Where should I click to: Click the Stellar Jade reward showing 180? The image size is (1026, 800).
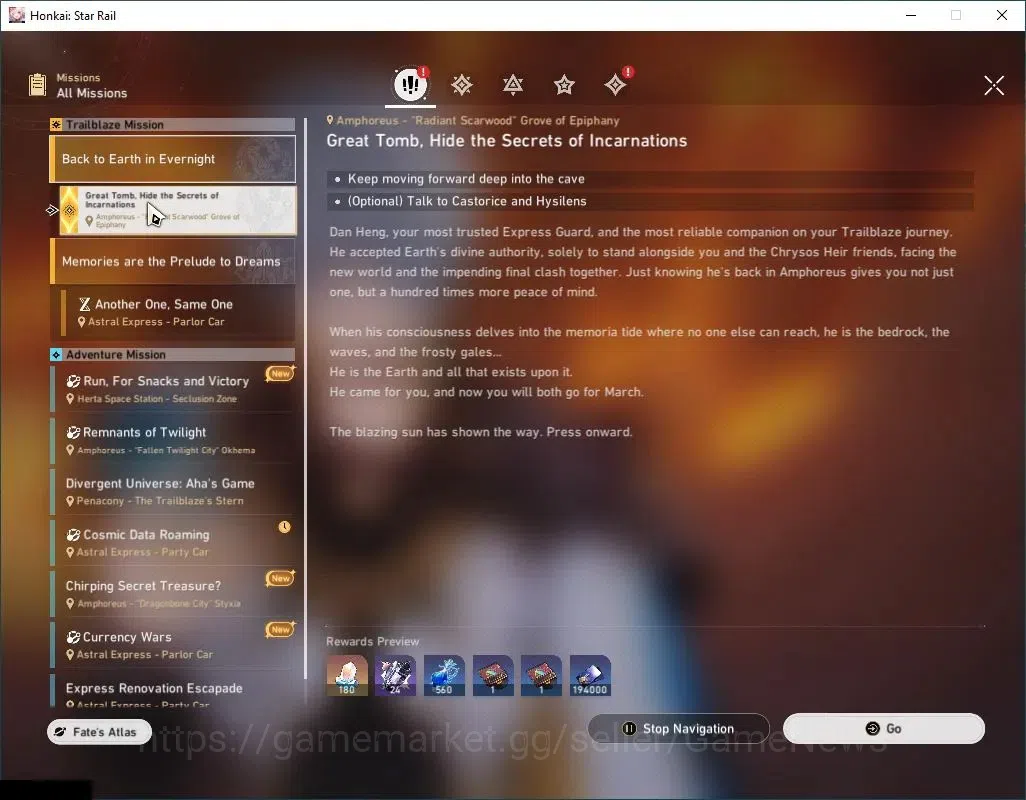click(347, 675)
